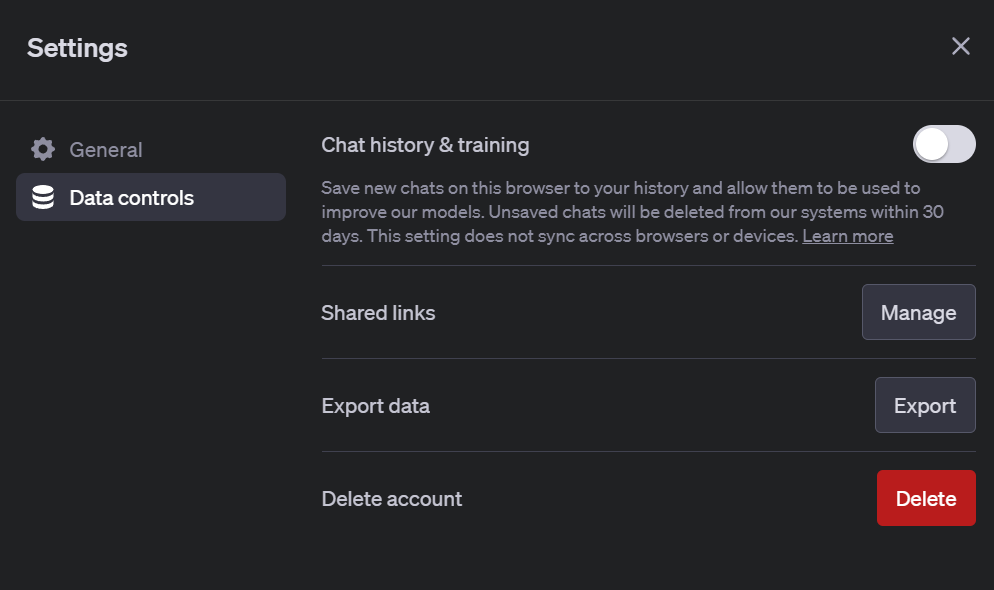The height and width of the screenshot is (590, 994).
Task: Click the gear icon beside General
Action: tap(43, 150)
